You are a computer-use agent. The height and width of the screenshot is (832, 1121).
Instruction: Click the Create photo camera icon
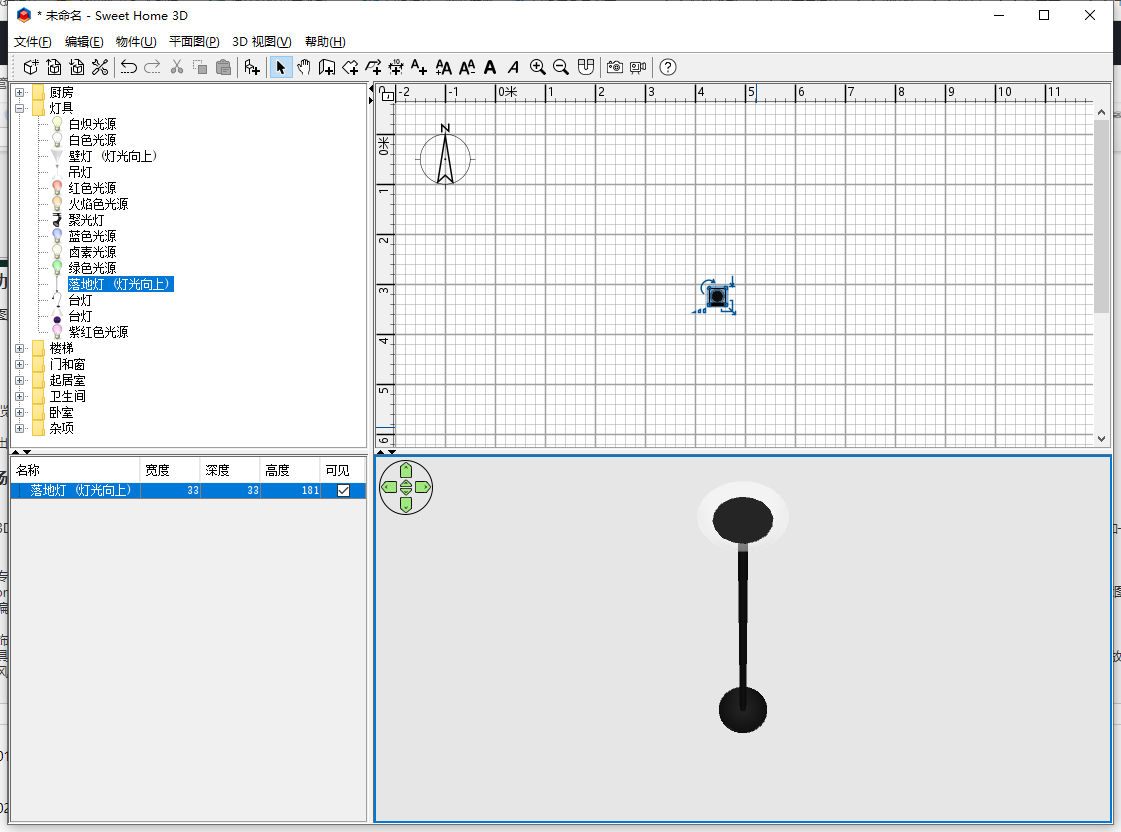[615, 67]
